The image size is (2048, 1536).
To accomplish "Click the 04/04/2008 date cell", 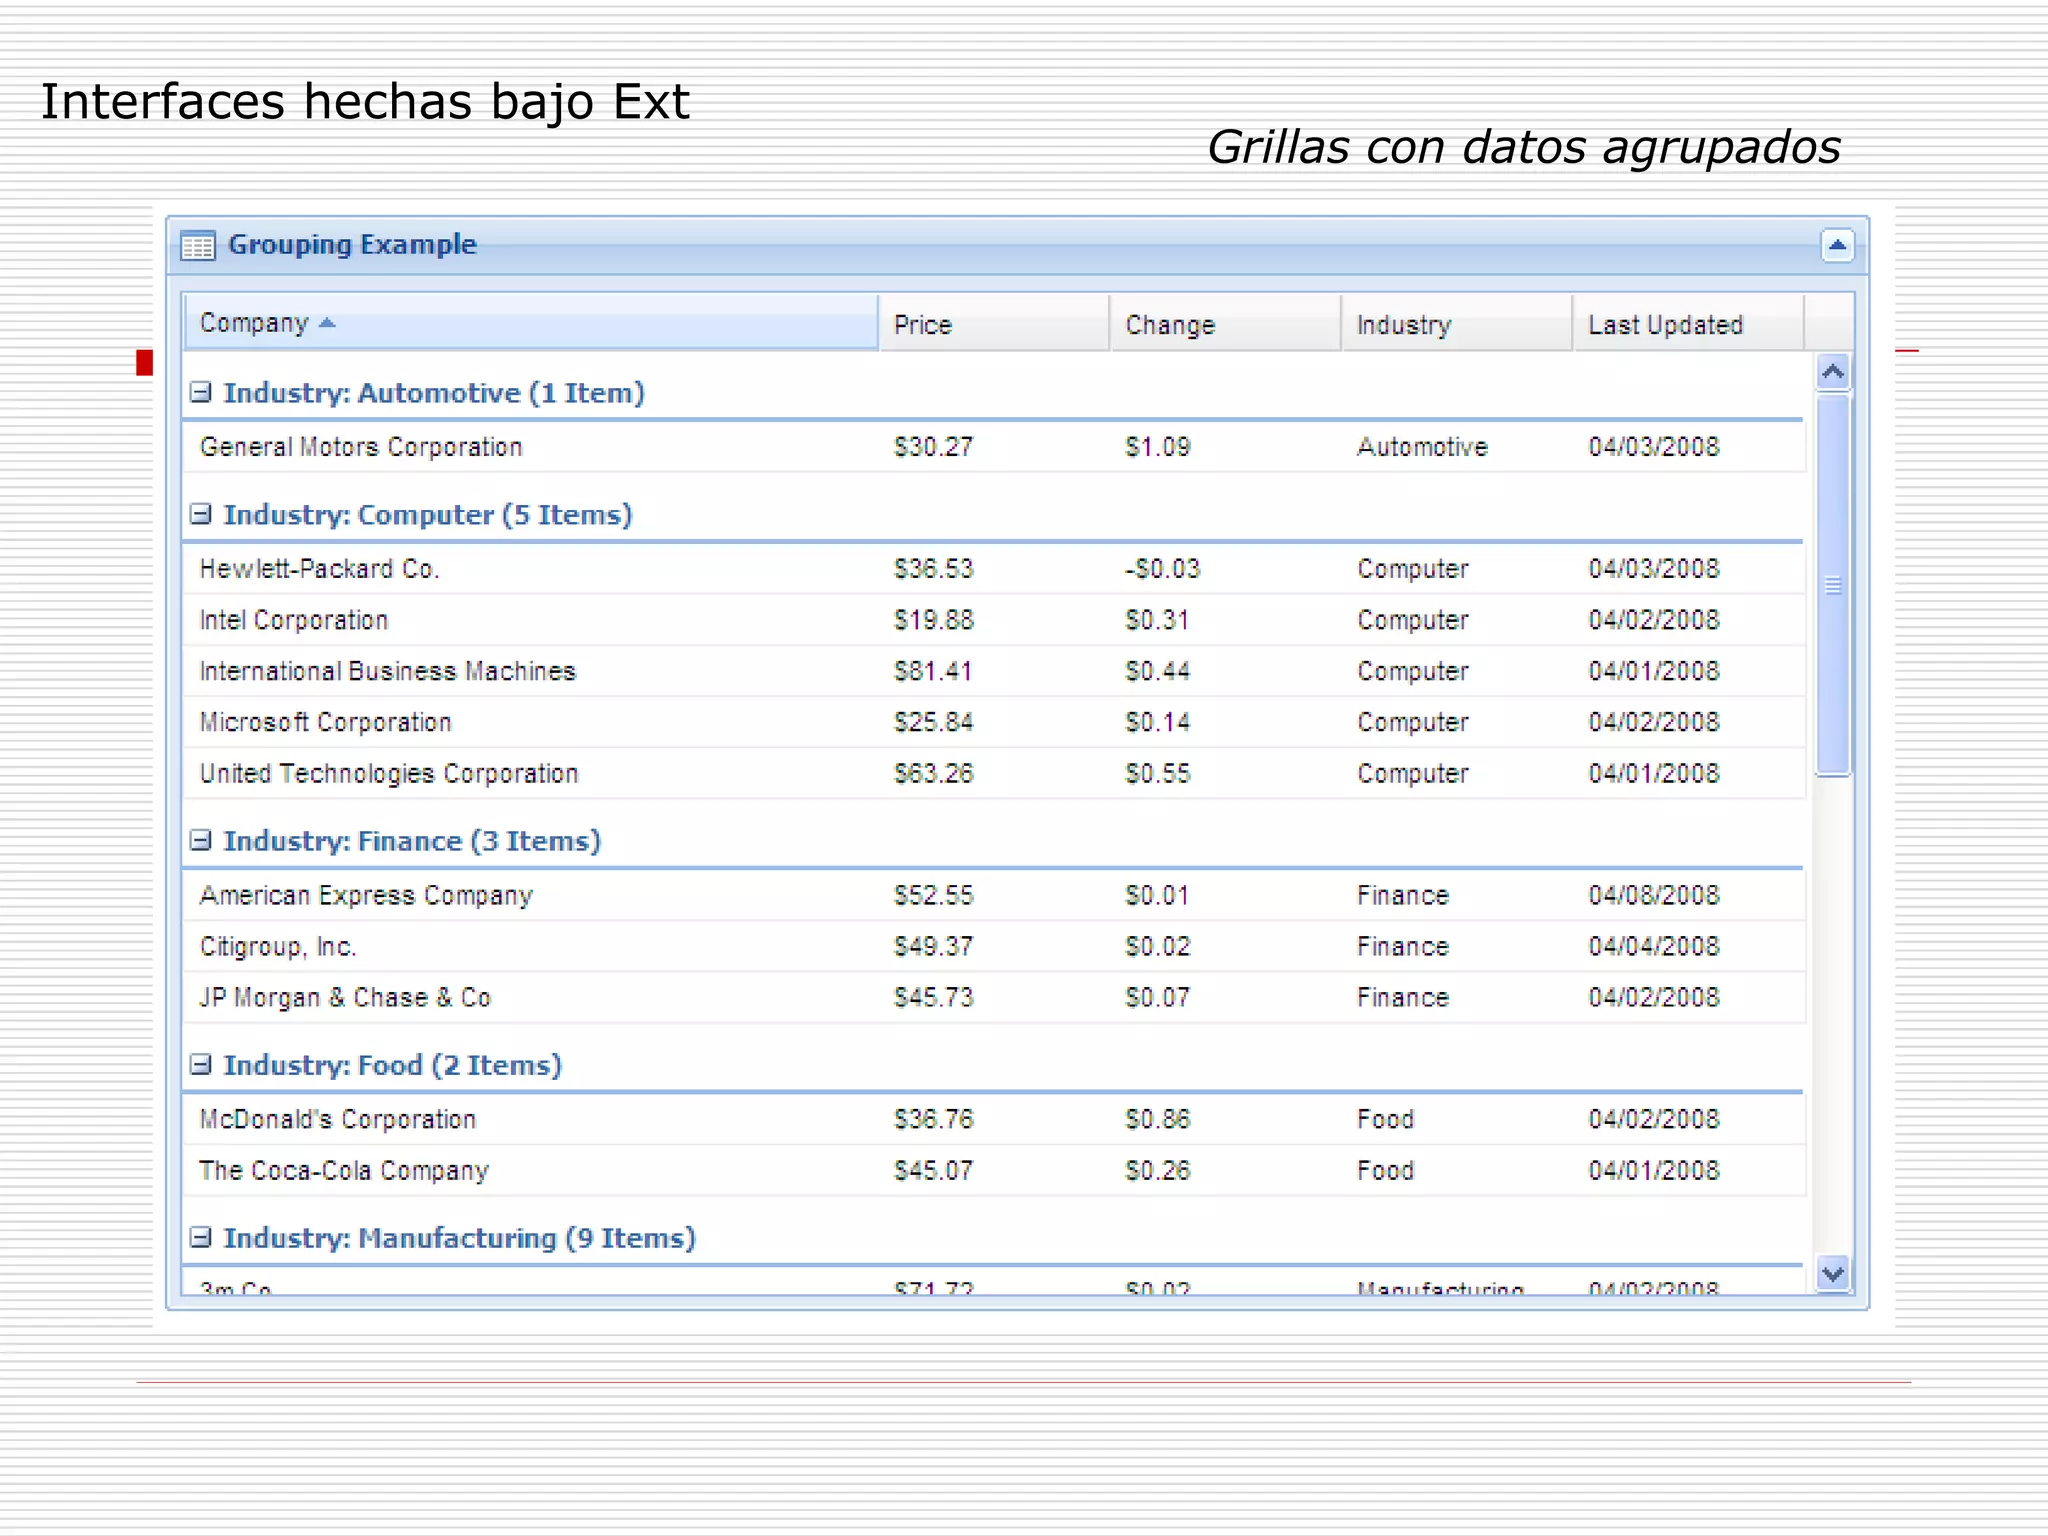I will [1654, 946].
